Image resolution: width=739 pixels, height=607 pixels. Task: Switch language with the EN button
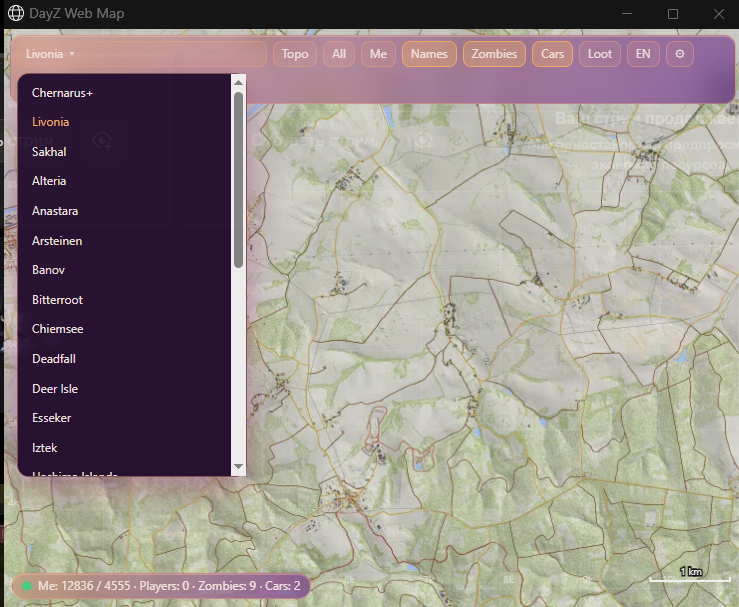[x=643, y=54]
